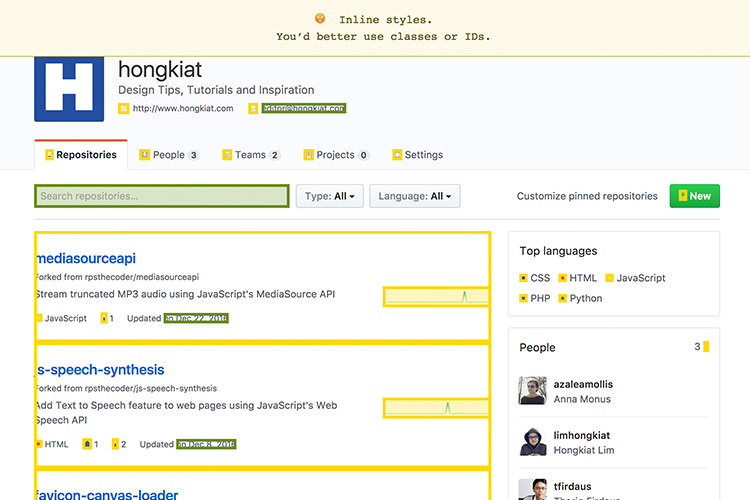Open the Projects tab
Image resolution: width=750 pixels, height=500 pixels.
click(336, 155)
